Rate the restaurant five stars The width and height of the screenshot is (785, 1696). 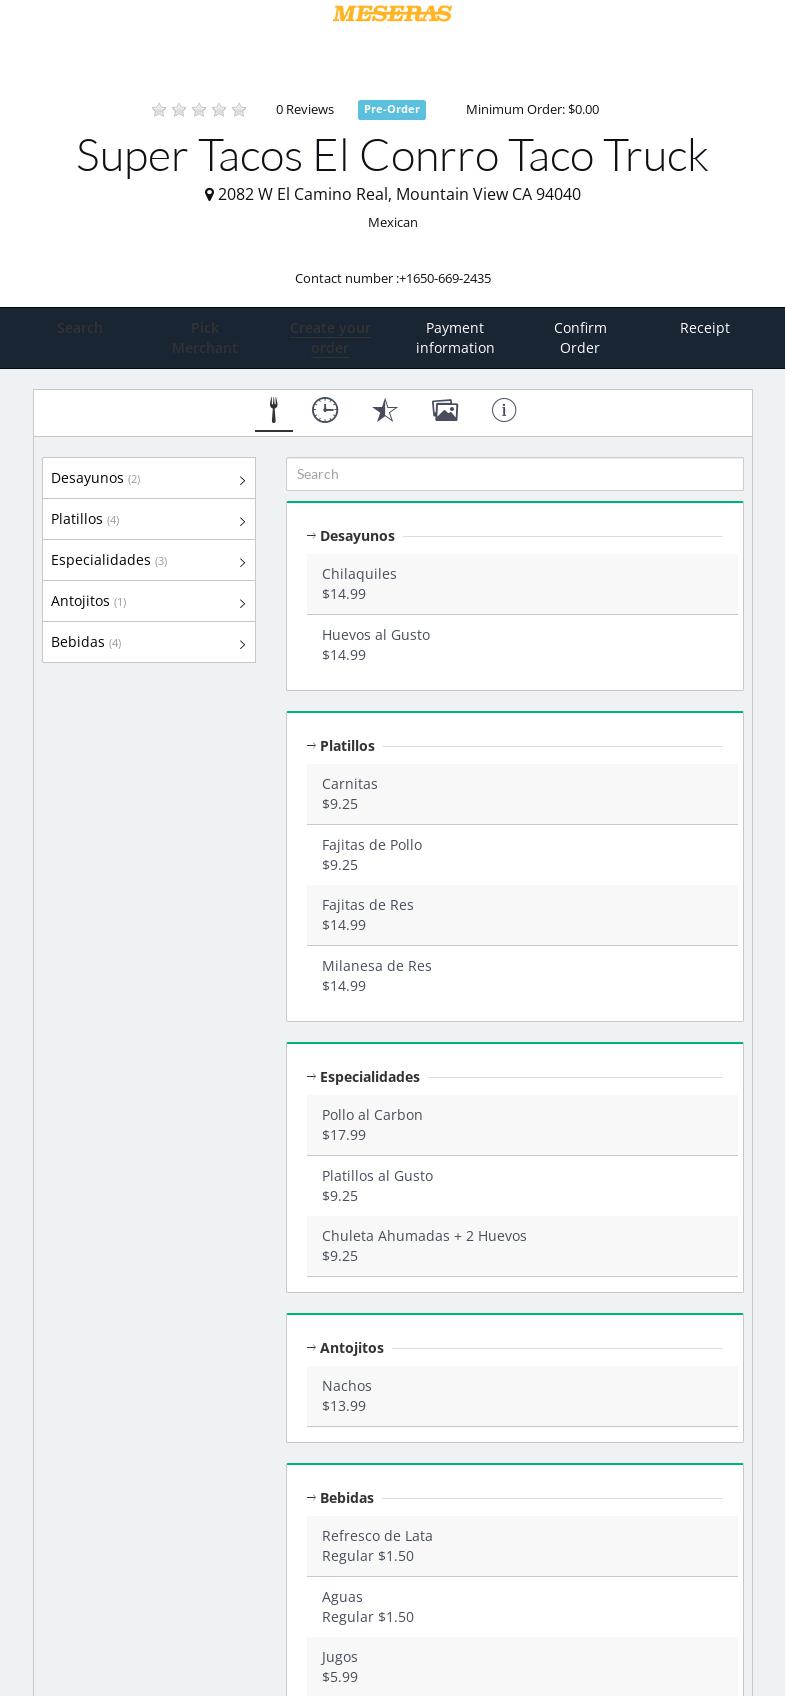pyautogui.click(x=239, y=110)
